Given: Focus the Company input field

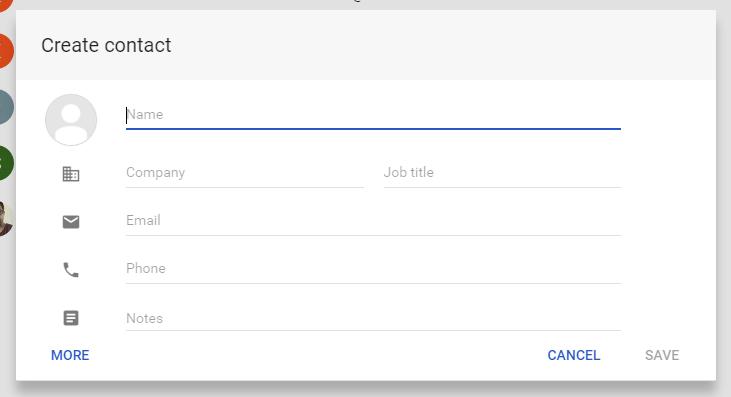Looking at the screenshot, I should click(245, 173).
